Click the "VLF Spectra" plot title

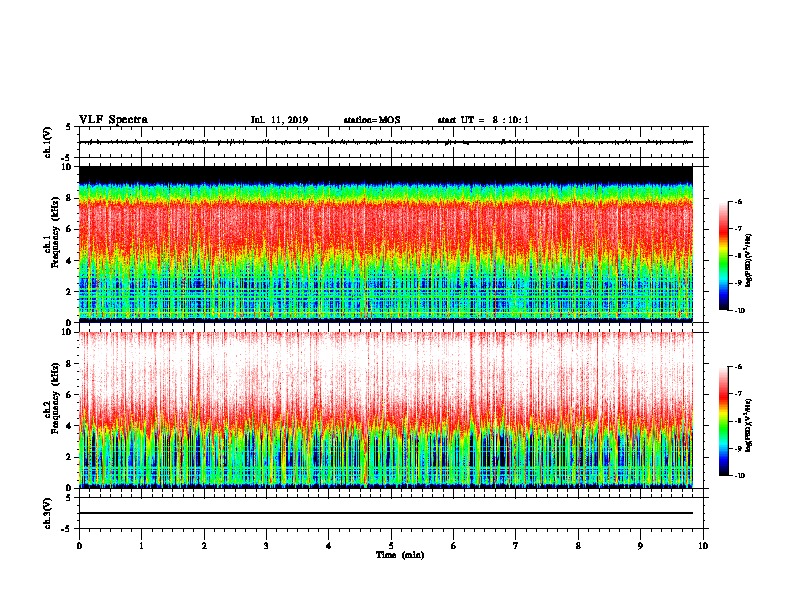click(x=113, y=120)
